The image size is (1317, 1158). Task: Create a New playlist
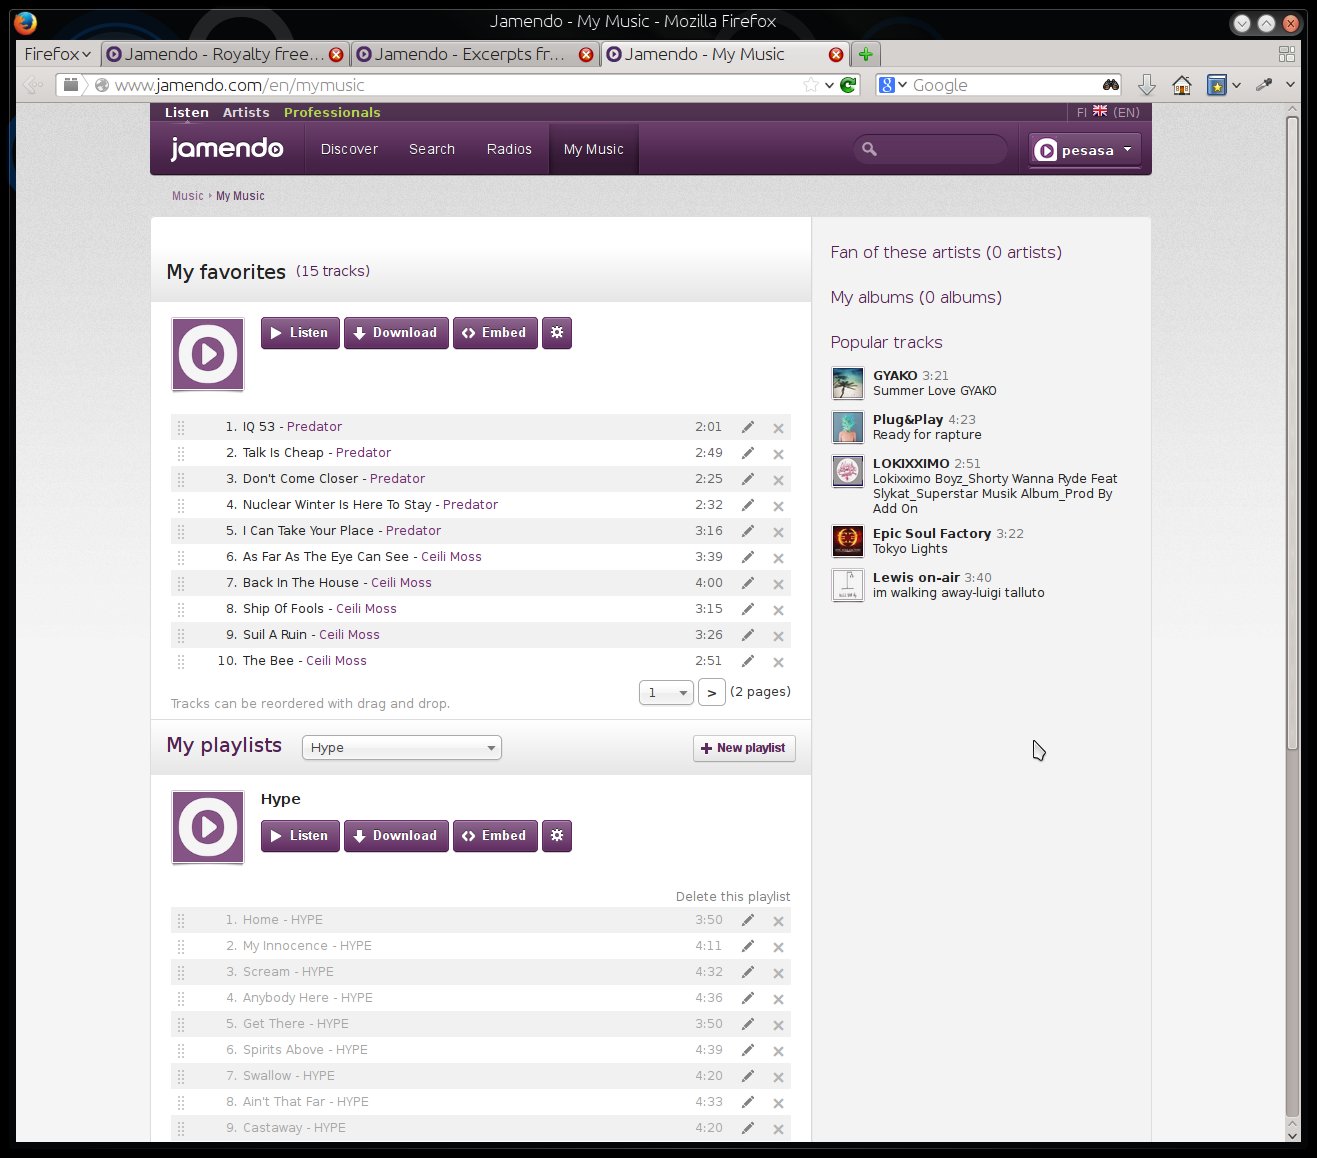coord(744,748)
